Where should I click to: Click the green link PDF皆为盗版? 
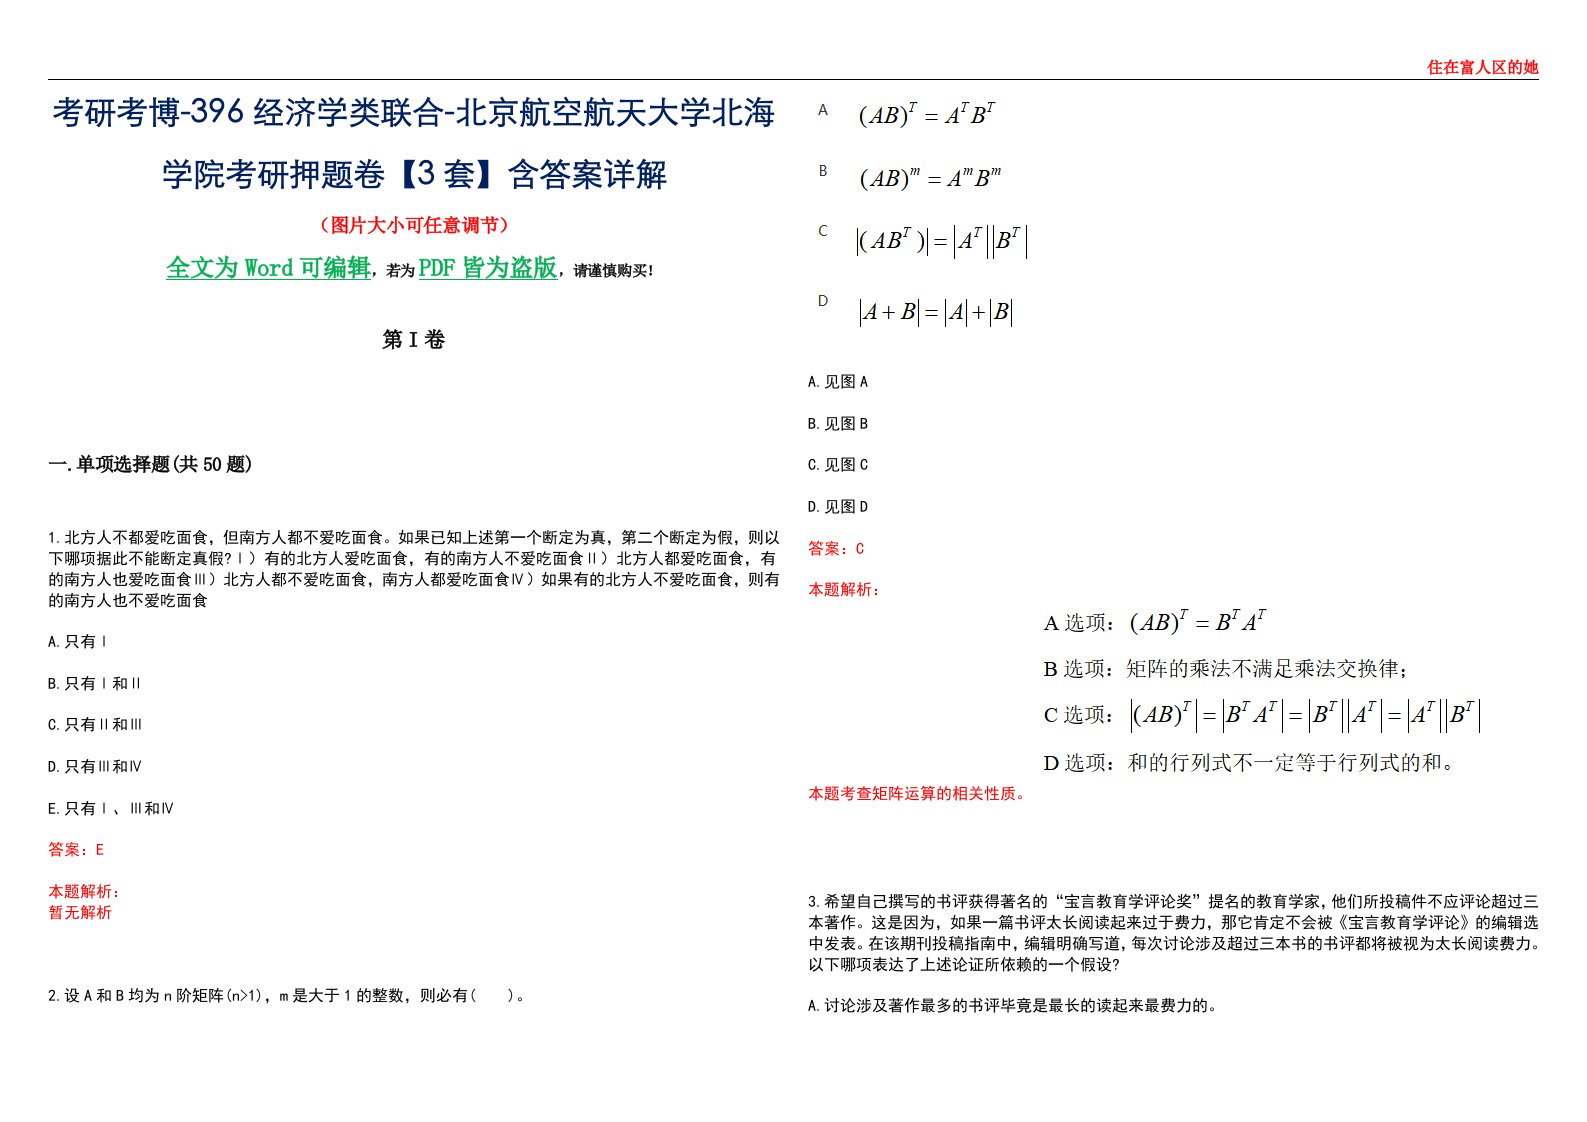(x=487, y=268)
